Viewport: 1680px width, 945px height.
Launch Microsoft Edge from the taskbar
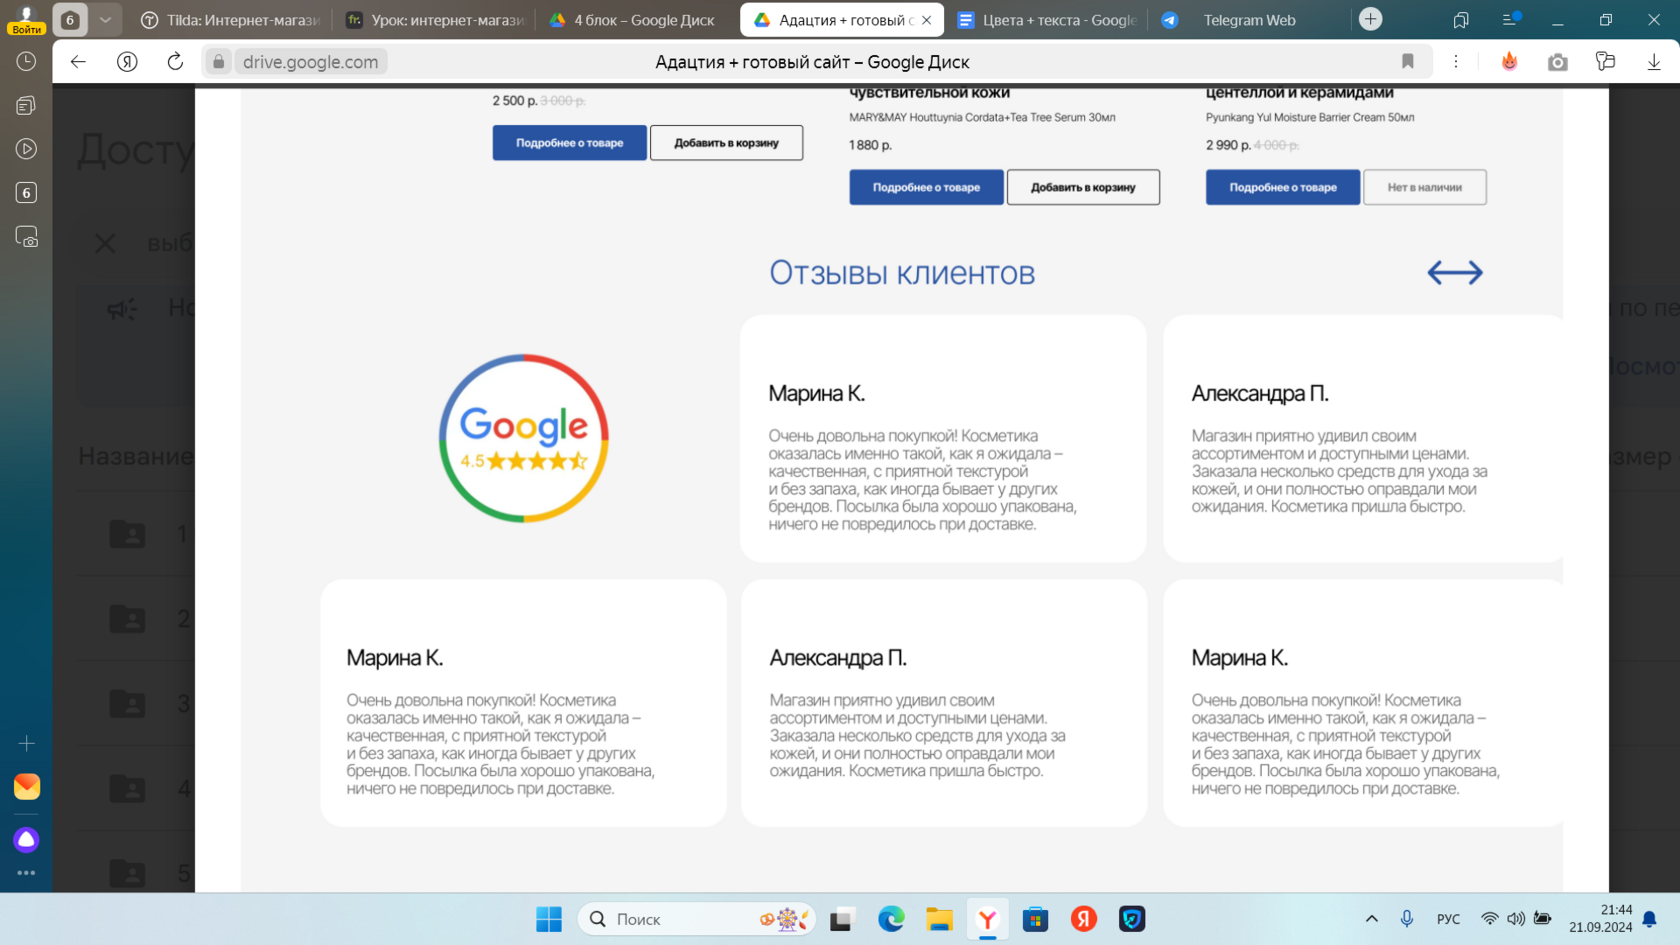(891, 919)
